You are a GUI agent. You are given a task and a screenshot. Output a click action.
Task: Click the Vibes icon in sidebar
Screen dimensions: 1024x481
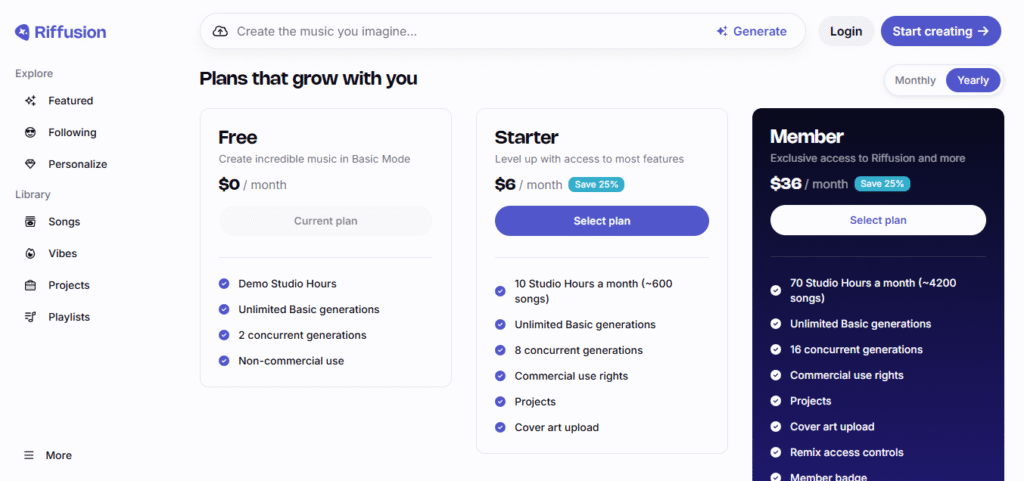(x=30, y=254)
